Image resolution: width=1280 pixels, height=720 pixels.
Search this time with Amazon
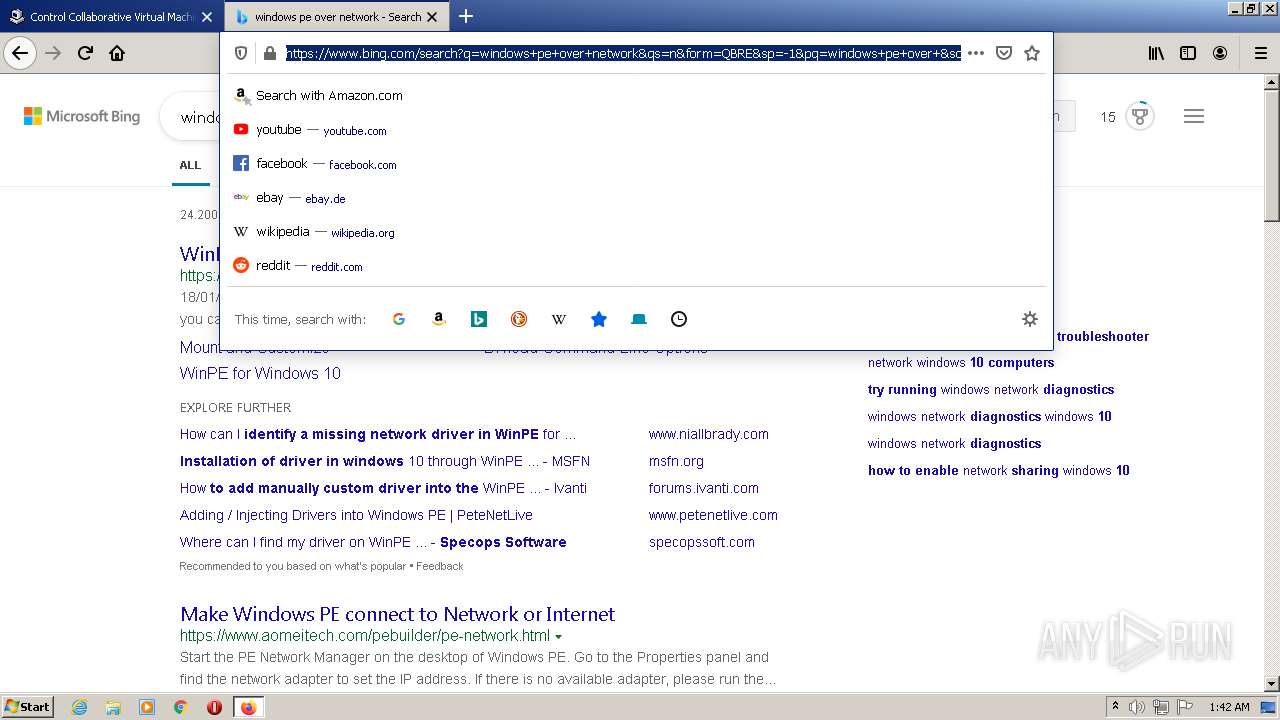click(439, 319)
